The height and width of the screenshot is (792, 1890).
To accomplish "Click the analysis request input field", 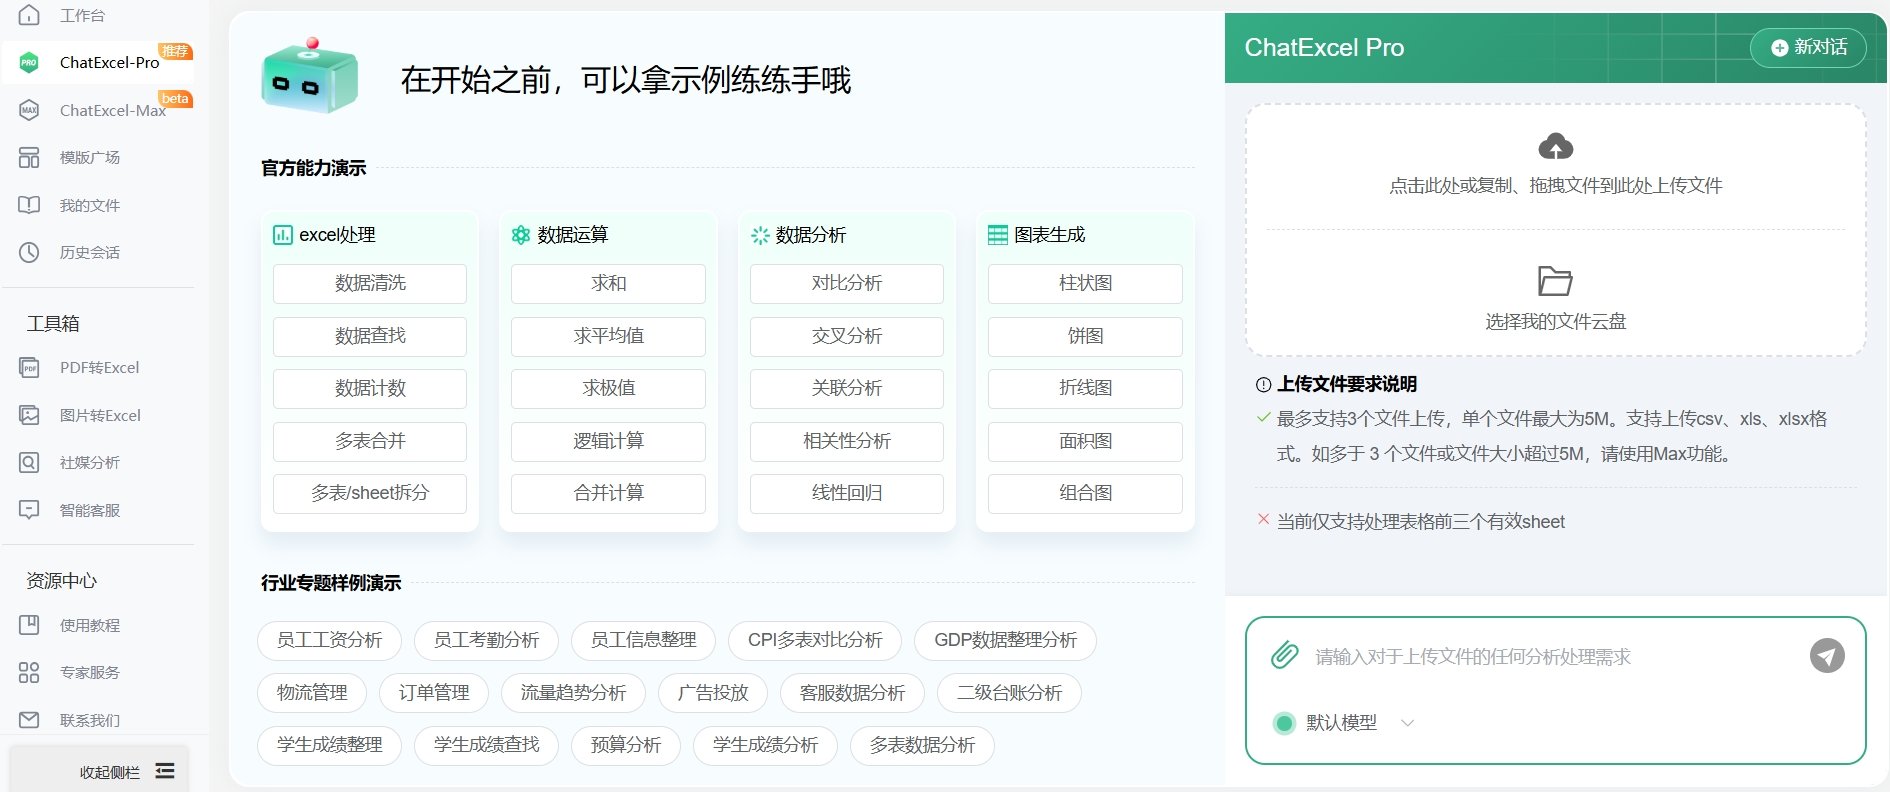I will [1550, 657].
